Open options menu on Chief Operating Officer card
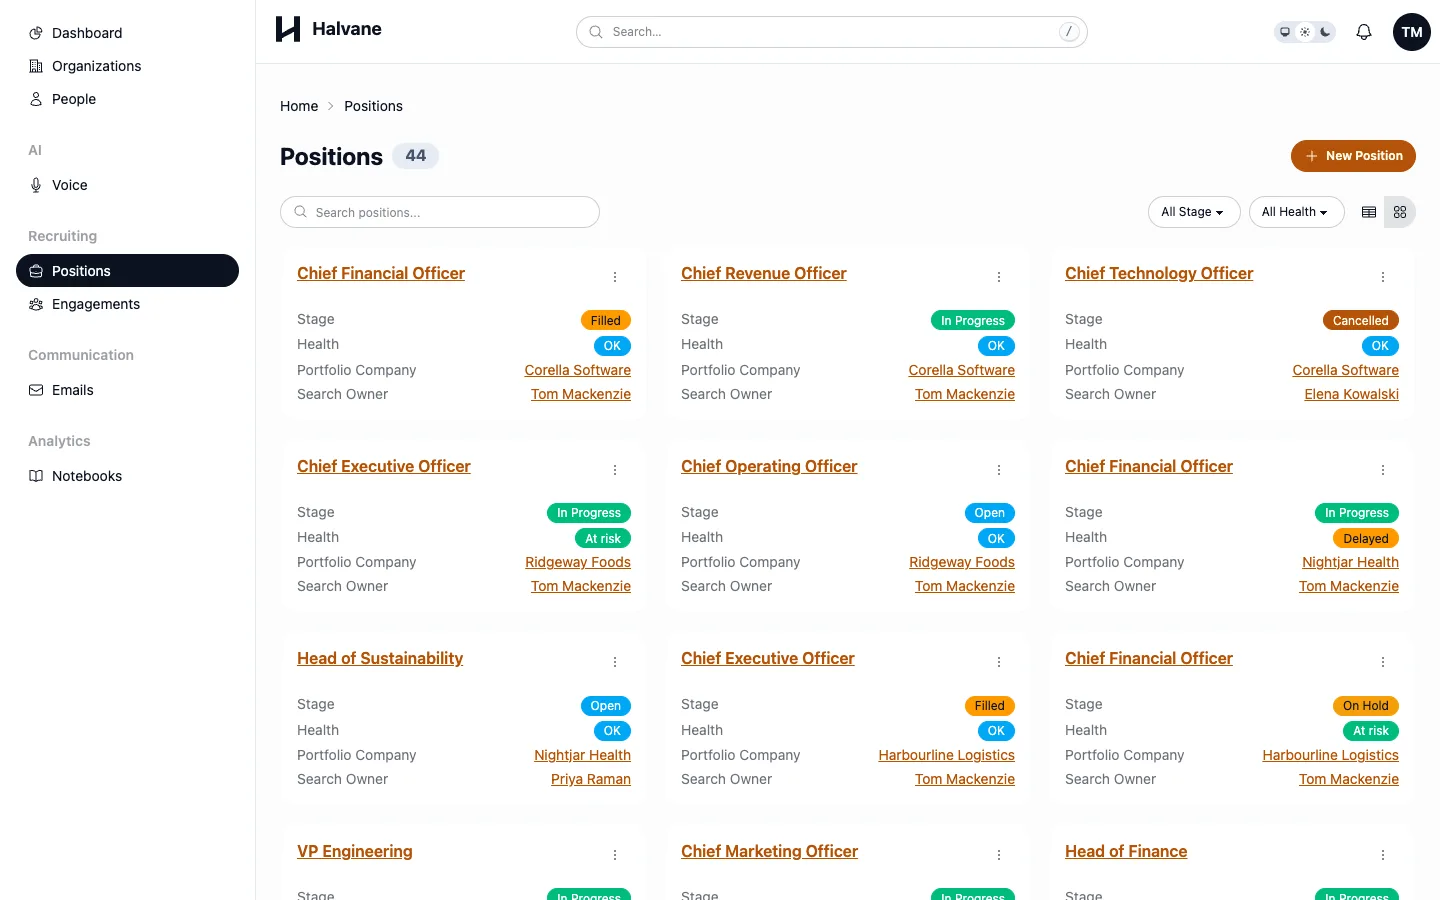 coord(999,470)
